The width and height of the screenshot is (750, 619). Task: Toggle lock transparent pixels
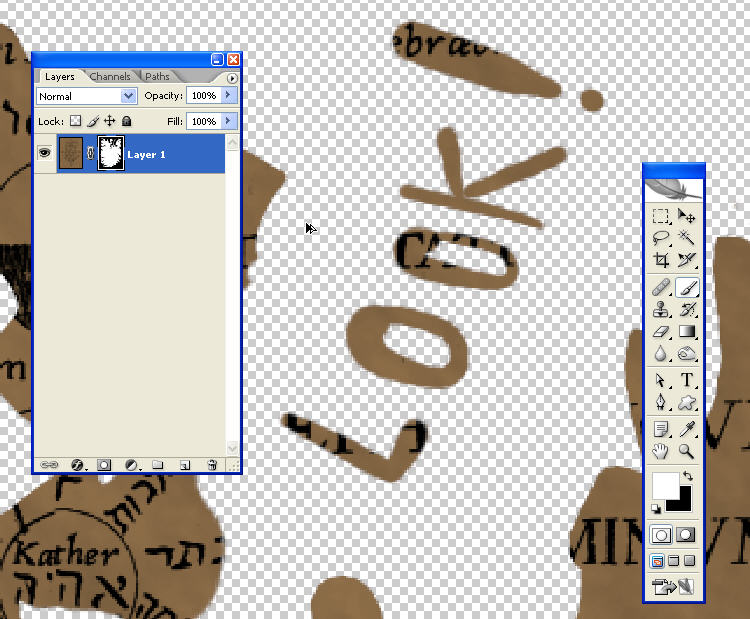[76, 121]
